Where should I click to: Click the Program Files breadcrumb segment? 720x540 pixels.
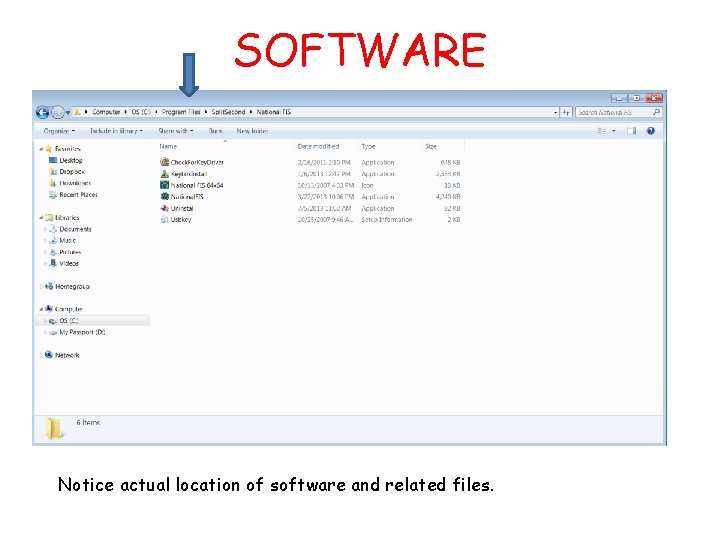(x=181, y=112)
